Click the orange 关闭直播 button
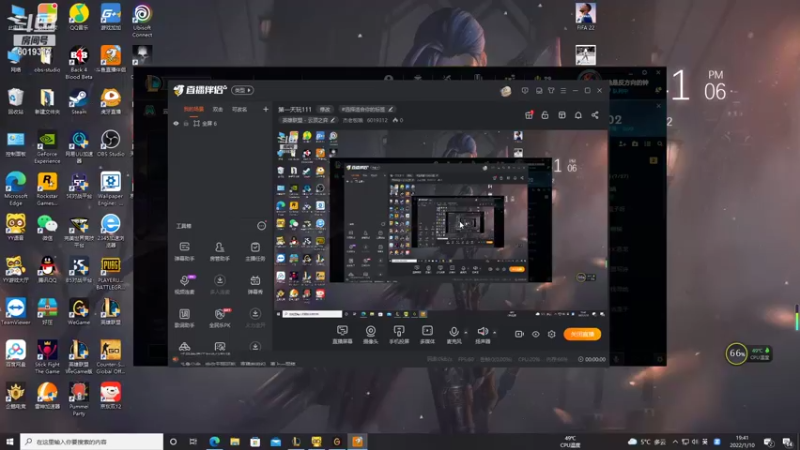Image resolution: width=800 pixels, height=450 pixels. tap(582, 334)
